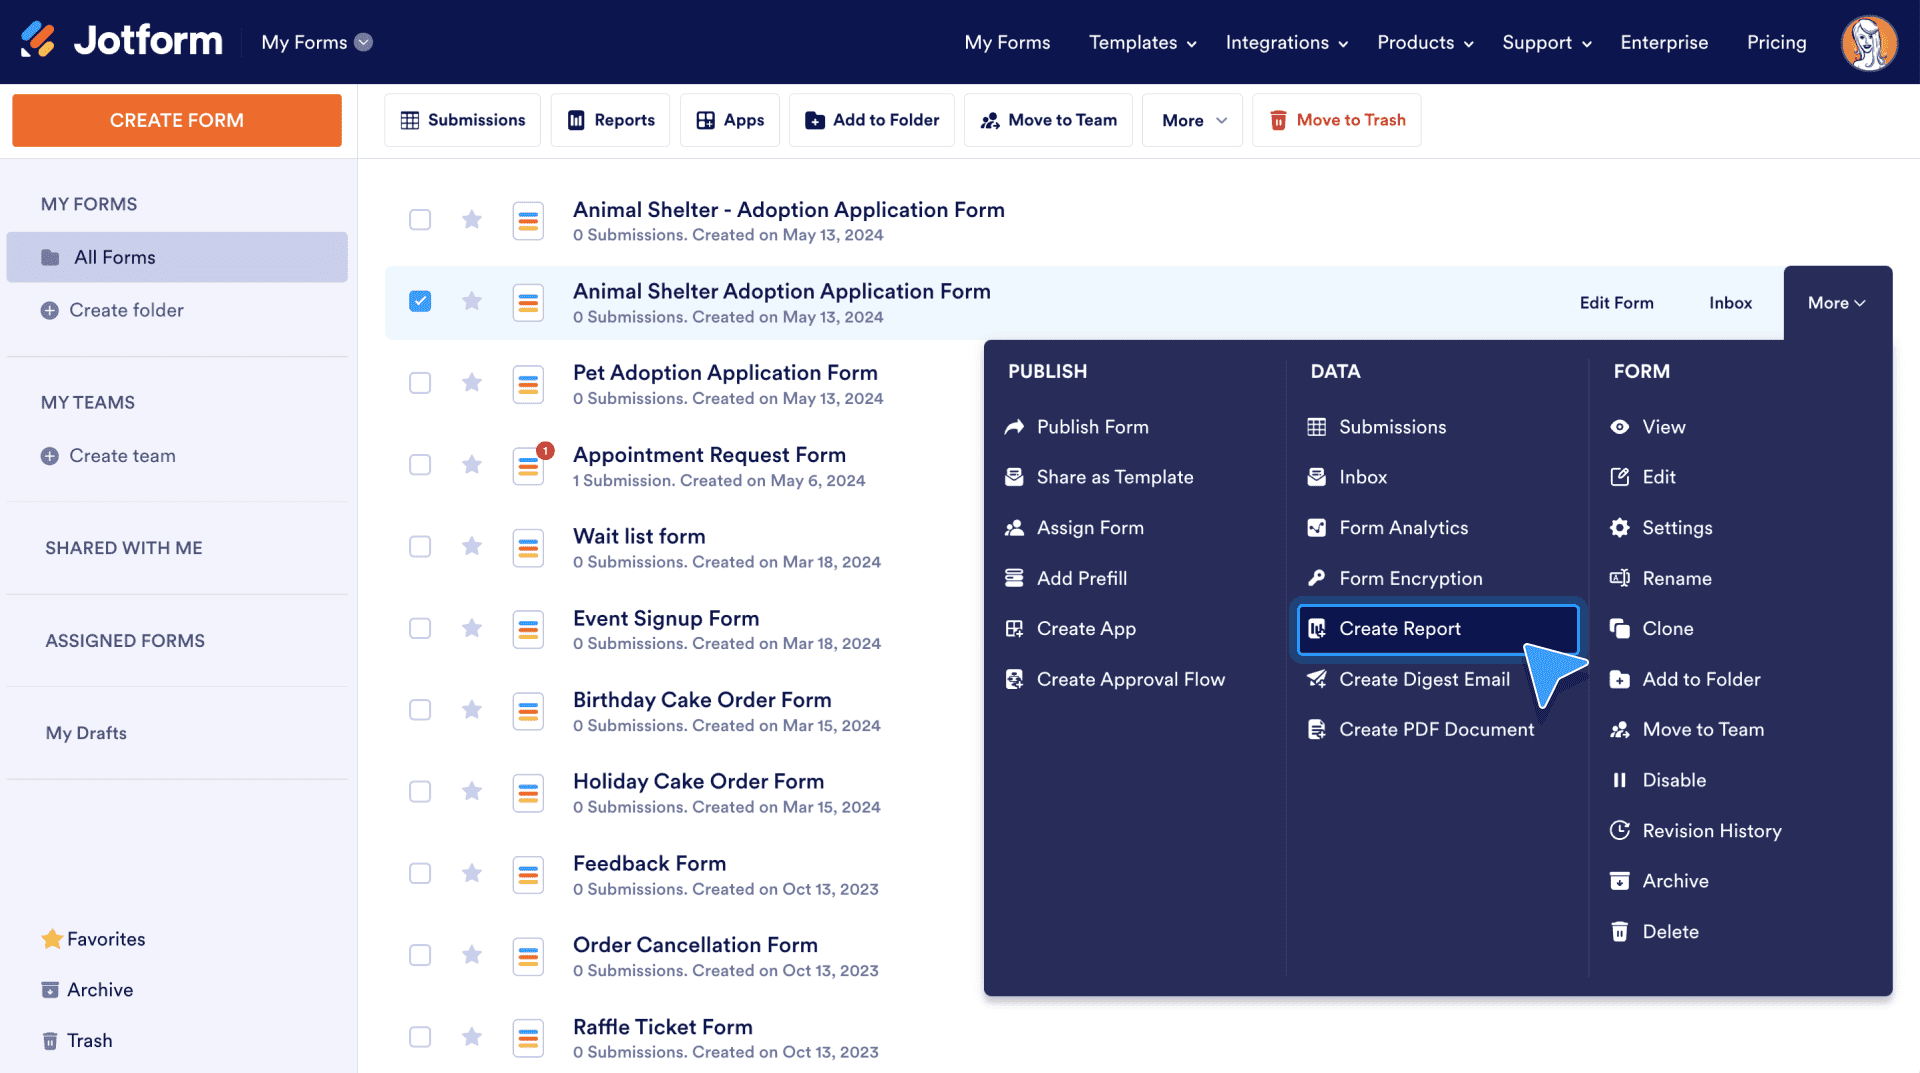1920x1073 pixels.
Task: Click the Create team plus icon
Action: coord(49,456)
